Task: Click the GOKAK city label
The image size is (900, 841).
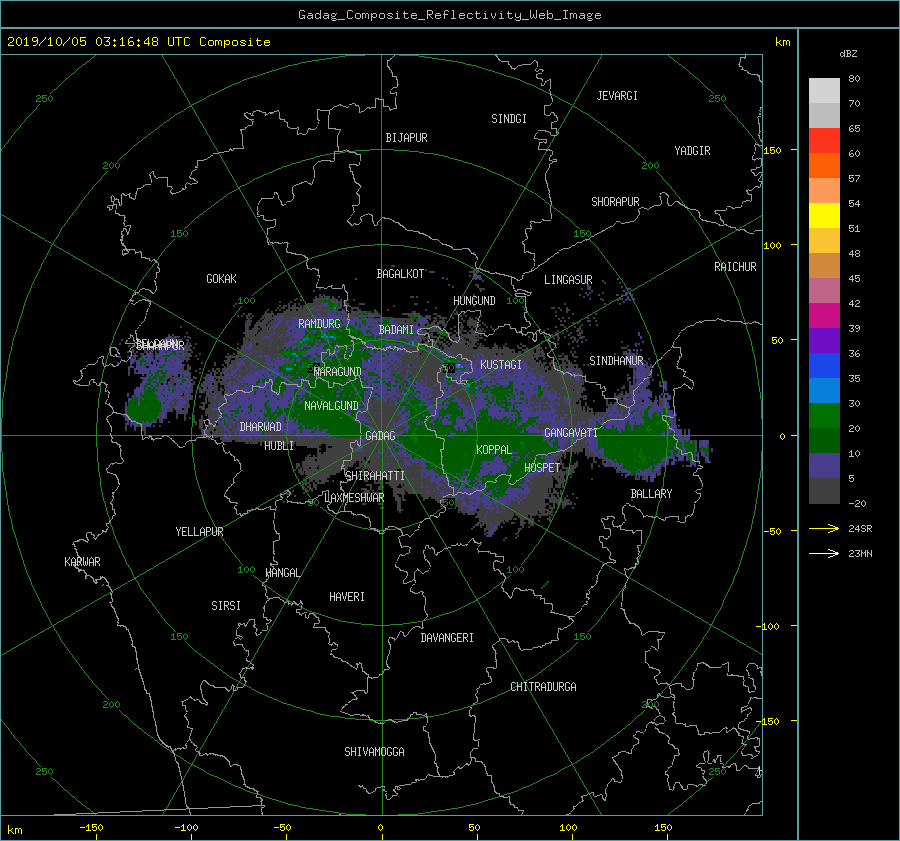Action: (221, 279)
